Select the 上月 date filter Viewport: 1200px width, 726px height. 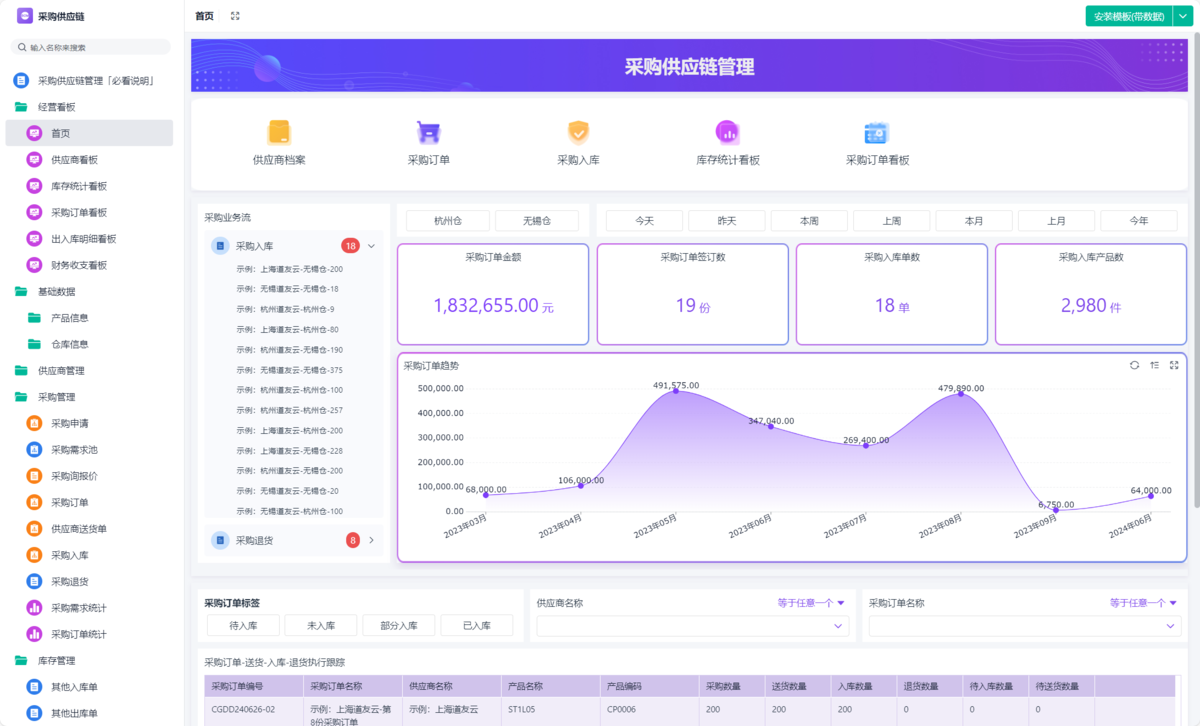1056,220
